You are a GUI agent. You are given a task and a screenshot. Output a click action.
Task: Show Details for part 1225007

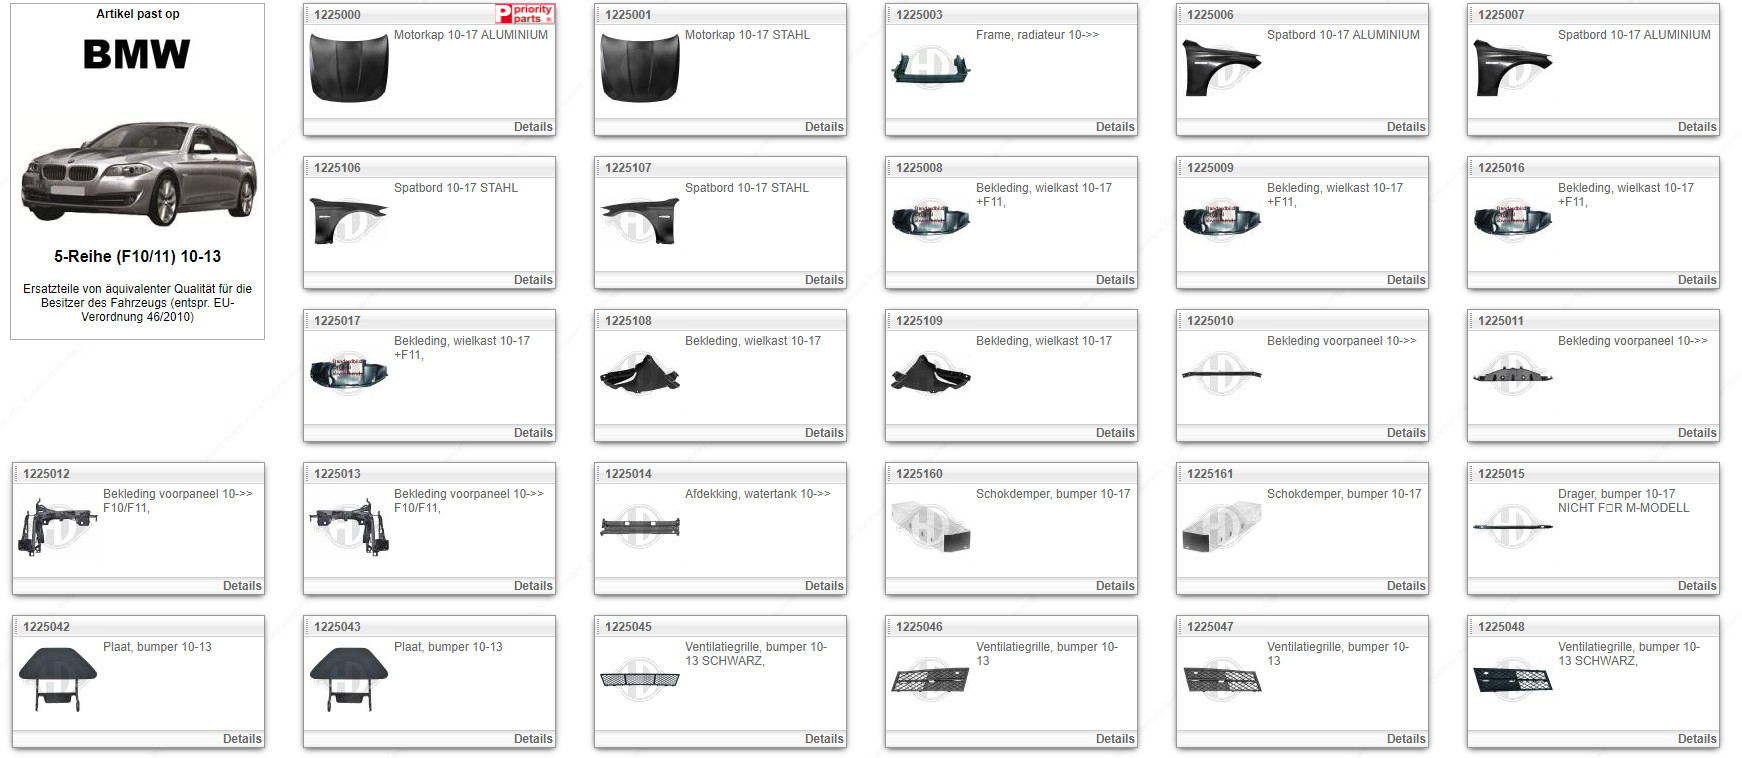tap(1697, 127)
